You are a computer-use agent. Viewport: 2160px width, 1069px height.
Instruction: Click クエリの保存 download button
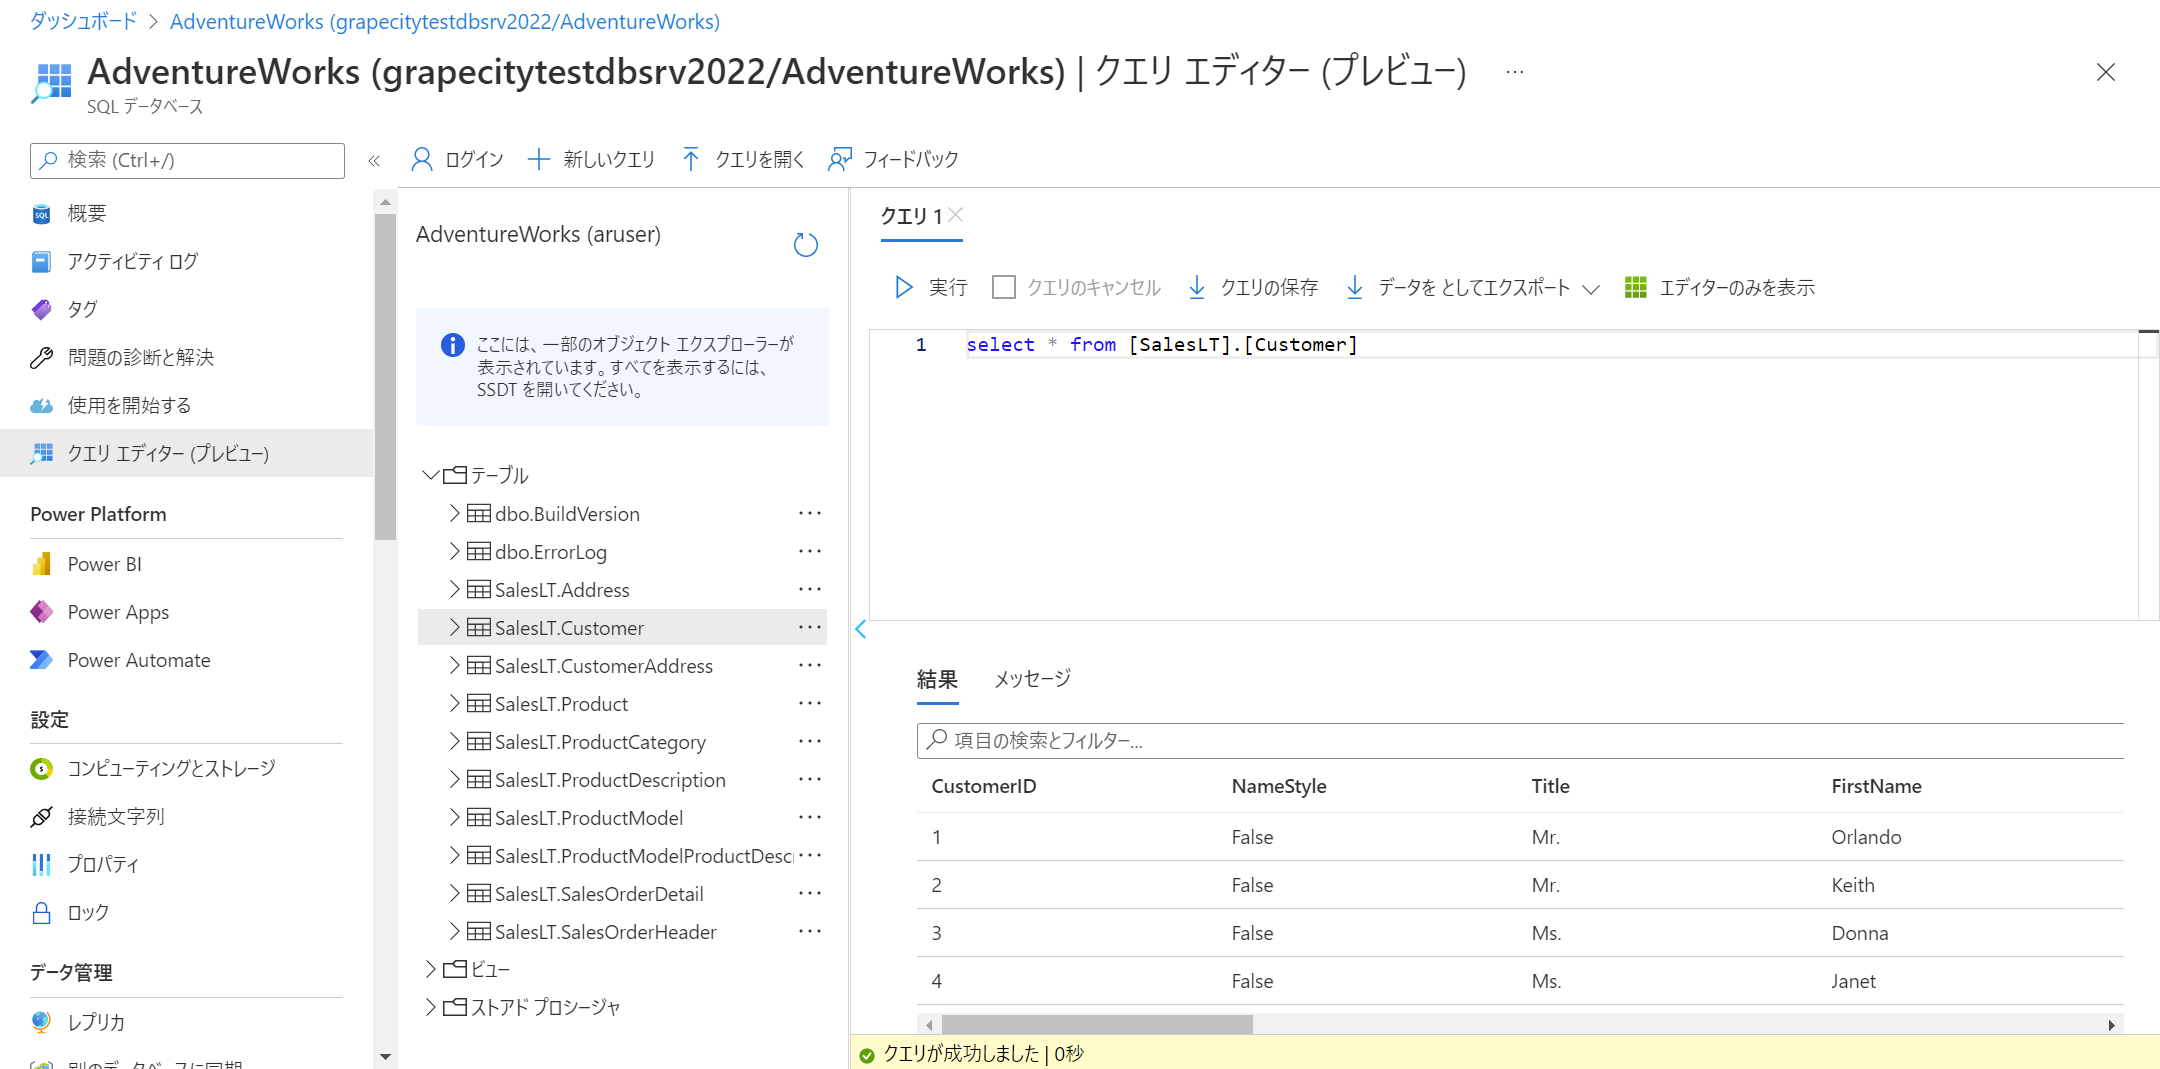coord(1252,287)
